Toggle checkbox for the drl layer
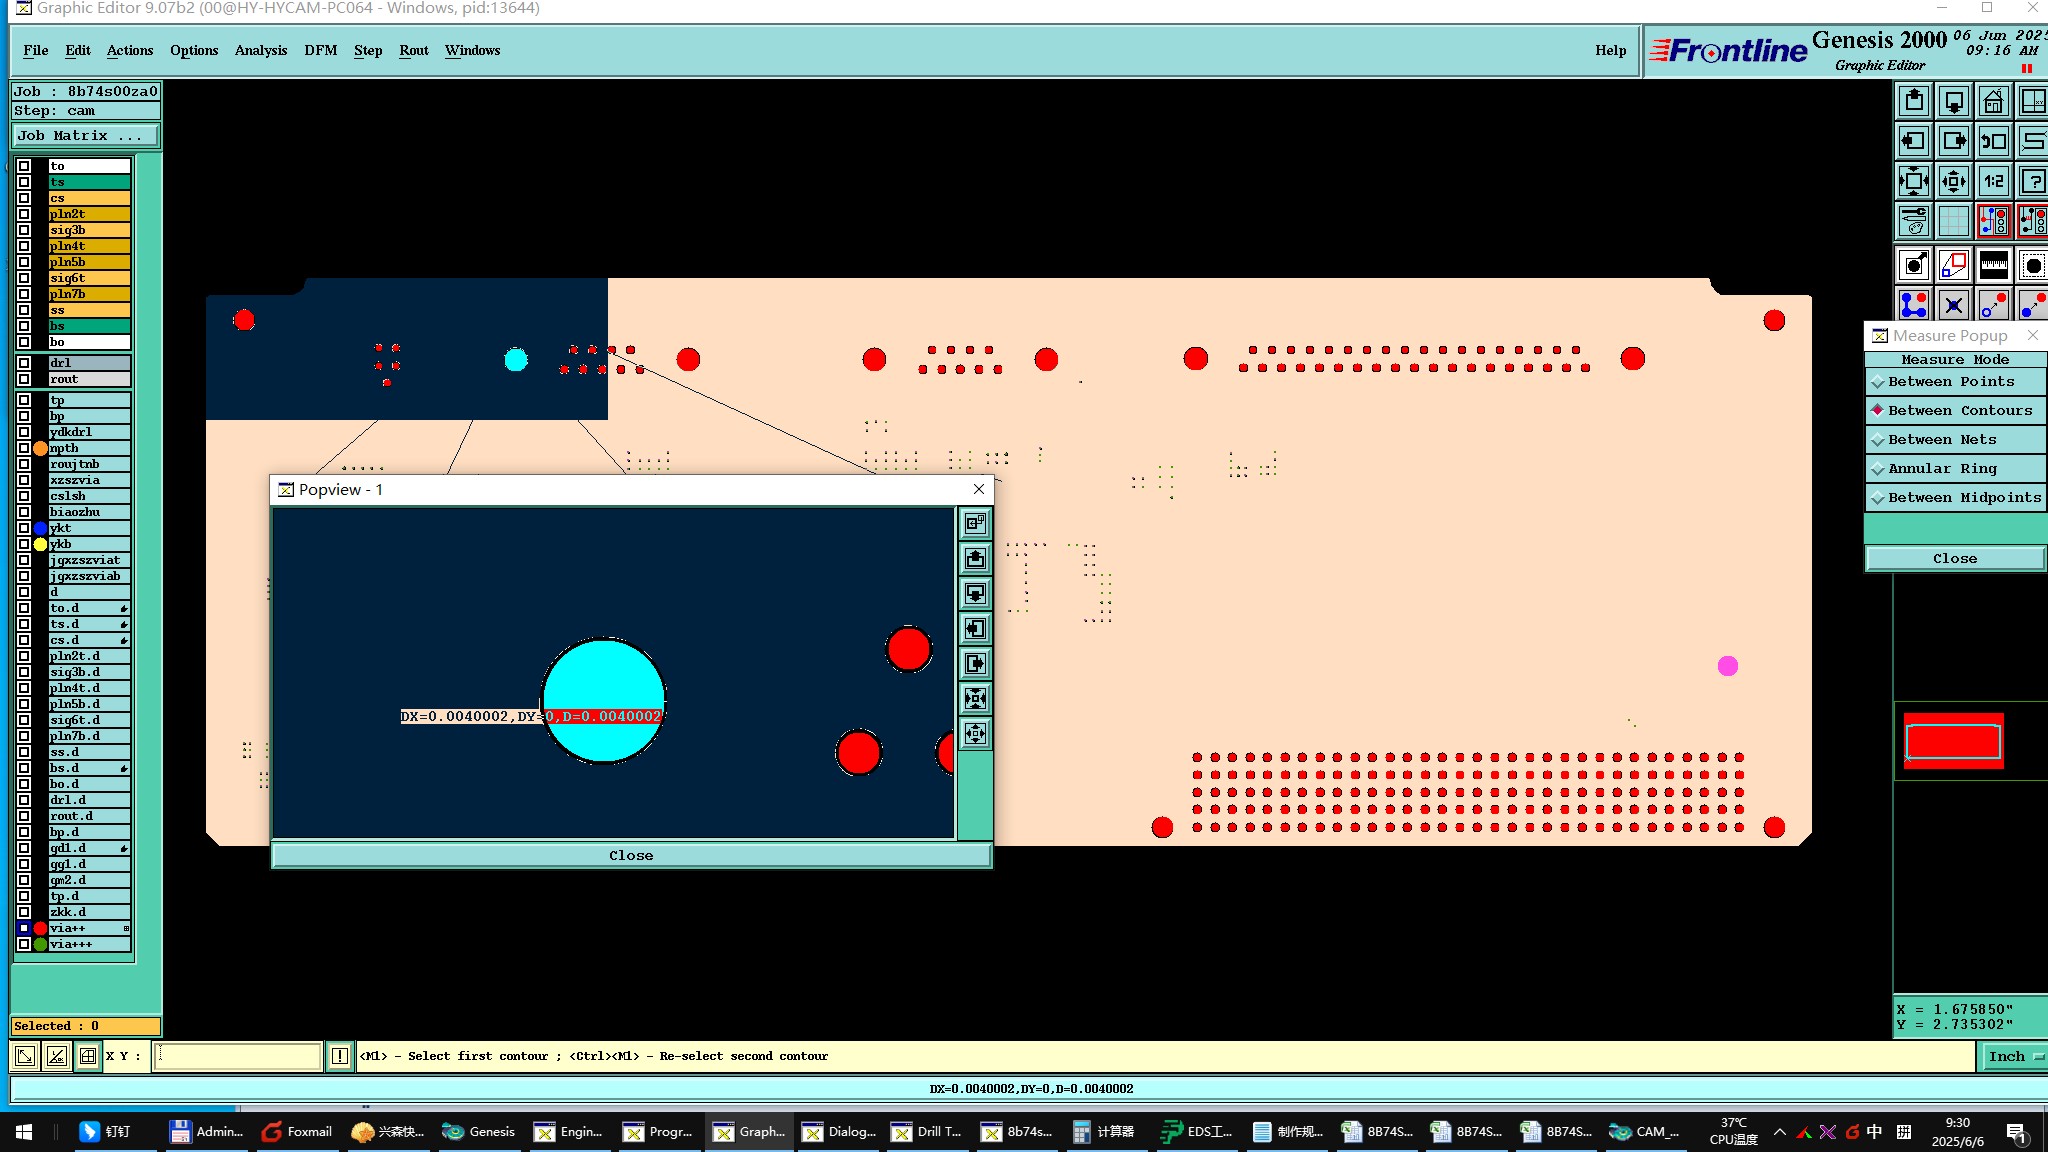The image size is (2048, 1152). pos(24,363)
